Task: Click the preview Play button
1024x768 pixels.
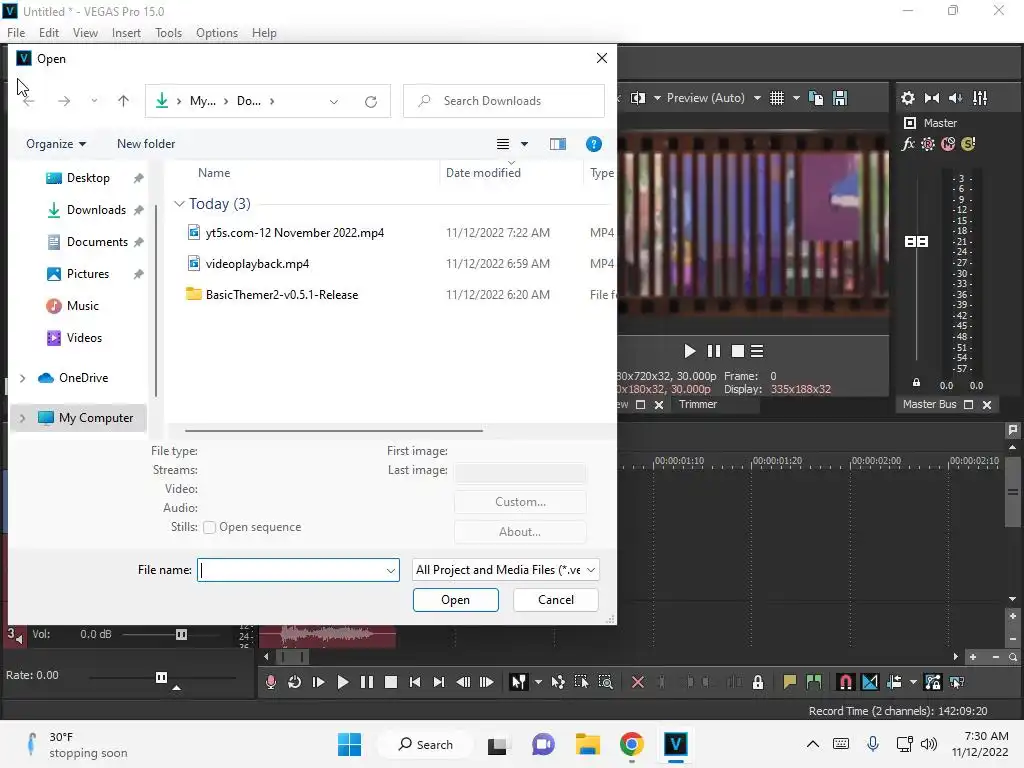Action: 690,351
